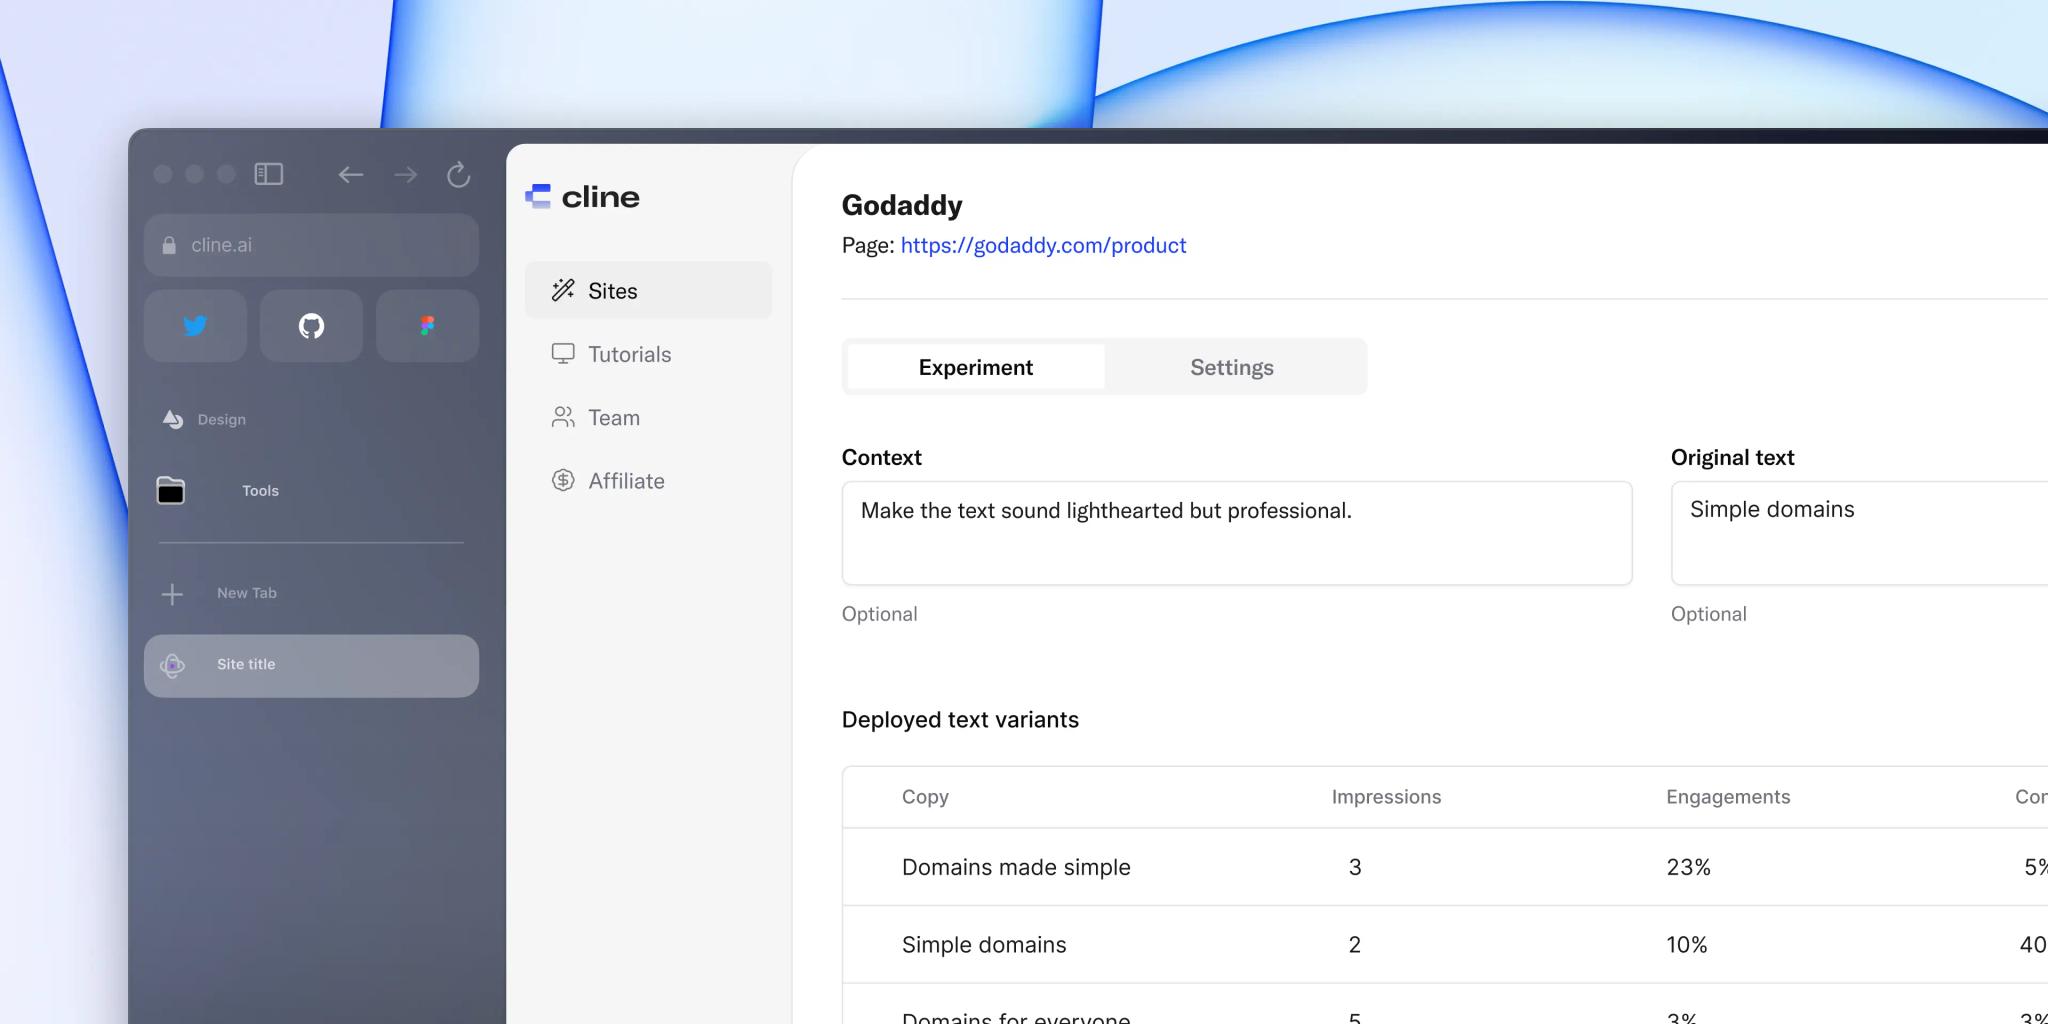
Task: Open the Affiliate sidebar menu item
Action: 648,480
